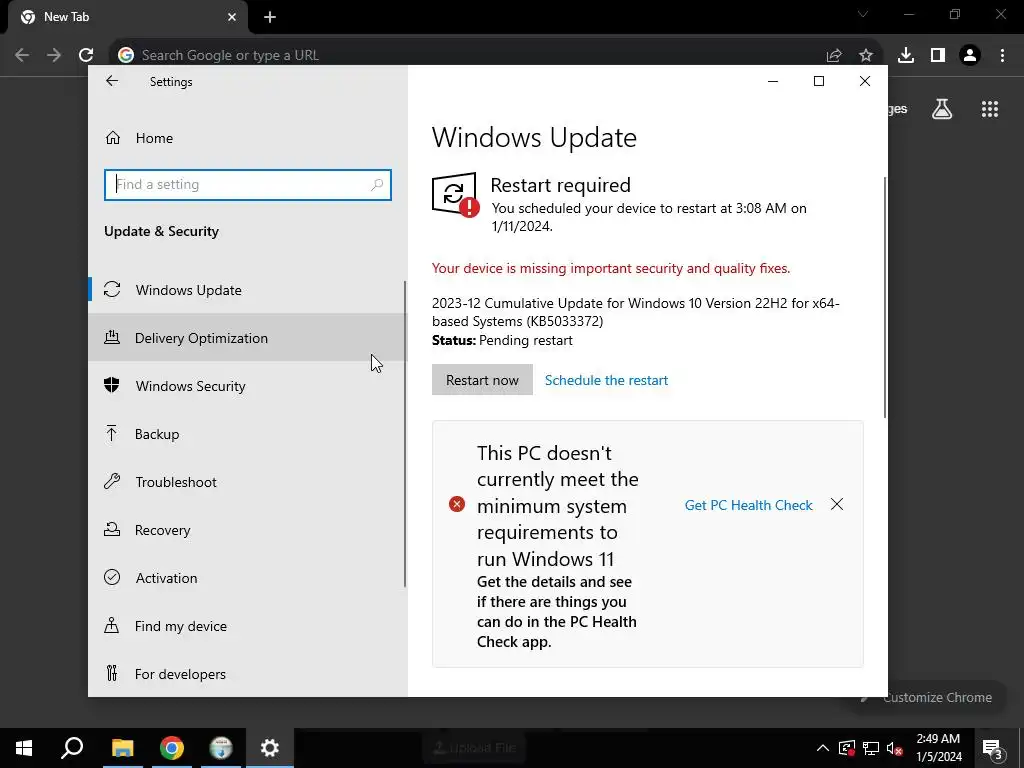Screen dimensions: 1024x768
Task: Click the Windows Security shield icon
Action: click(112, 385)
